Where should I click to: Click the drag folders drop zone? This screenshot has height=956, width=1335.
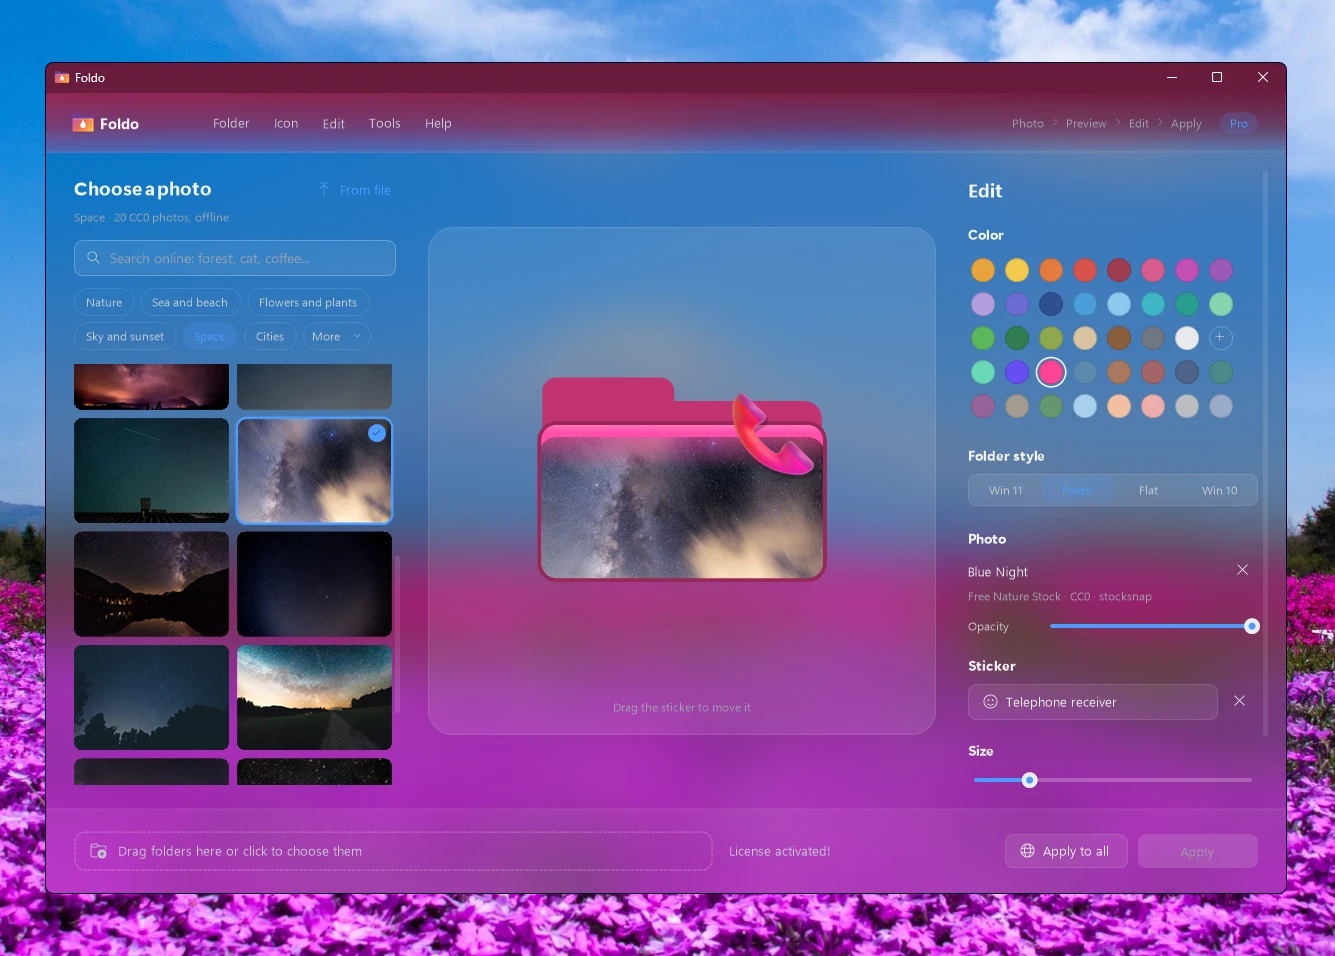(394, 851)
